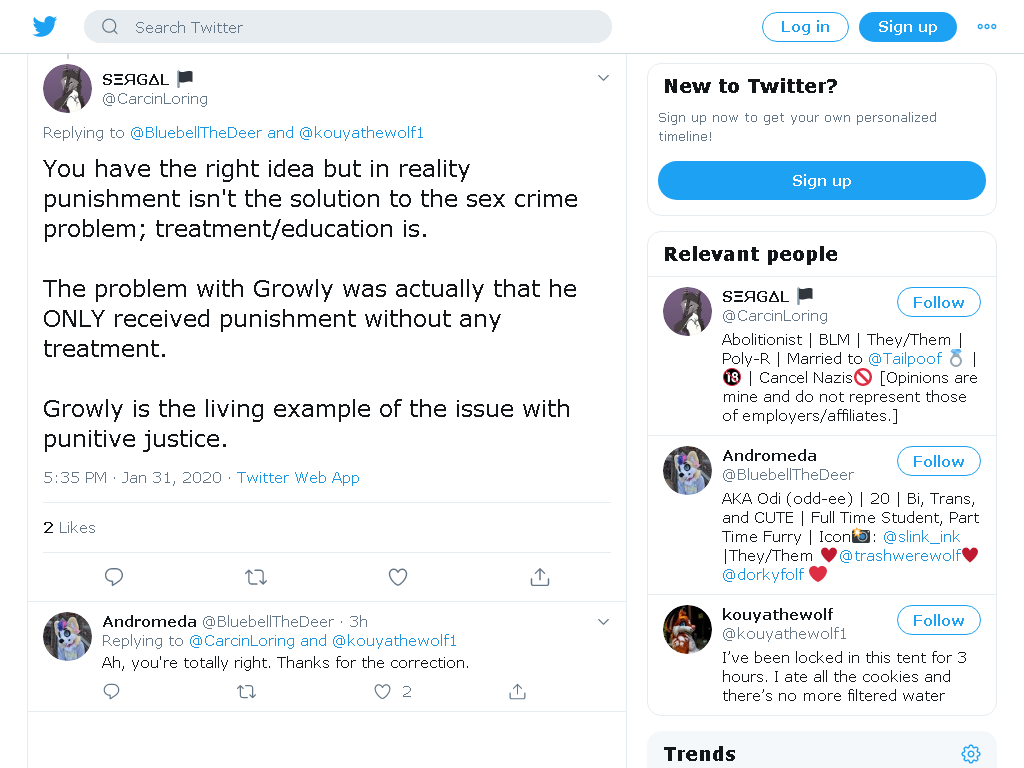This screenshot has width=1024, height=768.
Task: Focus the Search Twitter field
Action: click(x=347, y=27)
